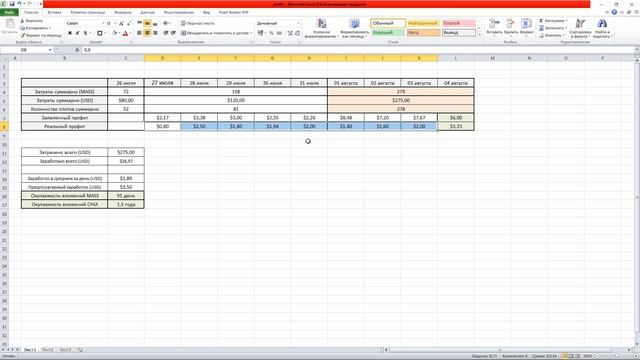Click the blue Help question mark icon
Image resolution: width=640 pixels, height=360 pixels.
click(x=614, y=12)
